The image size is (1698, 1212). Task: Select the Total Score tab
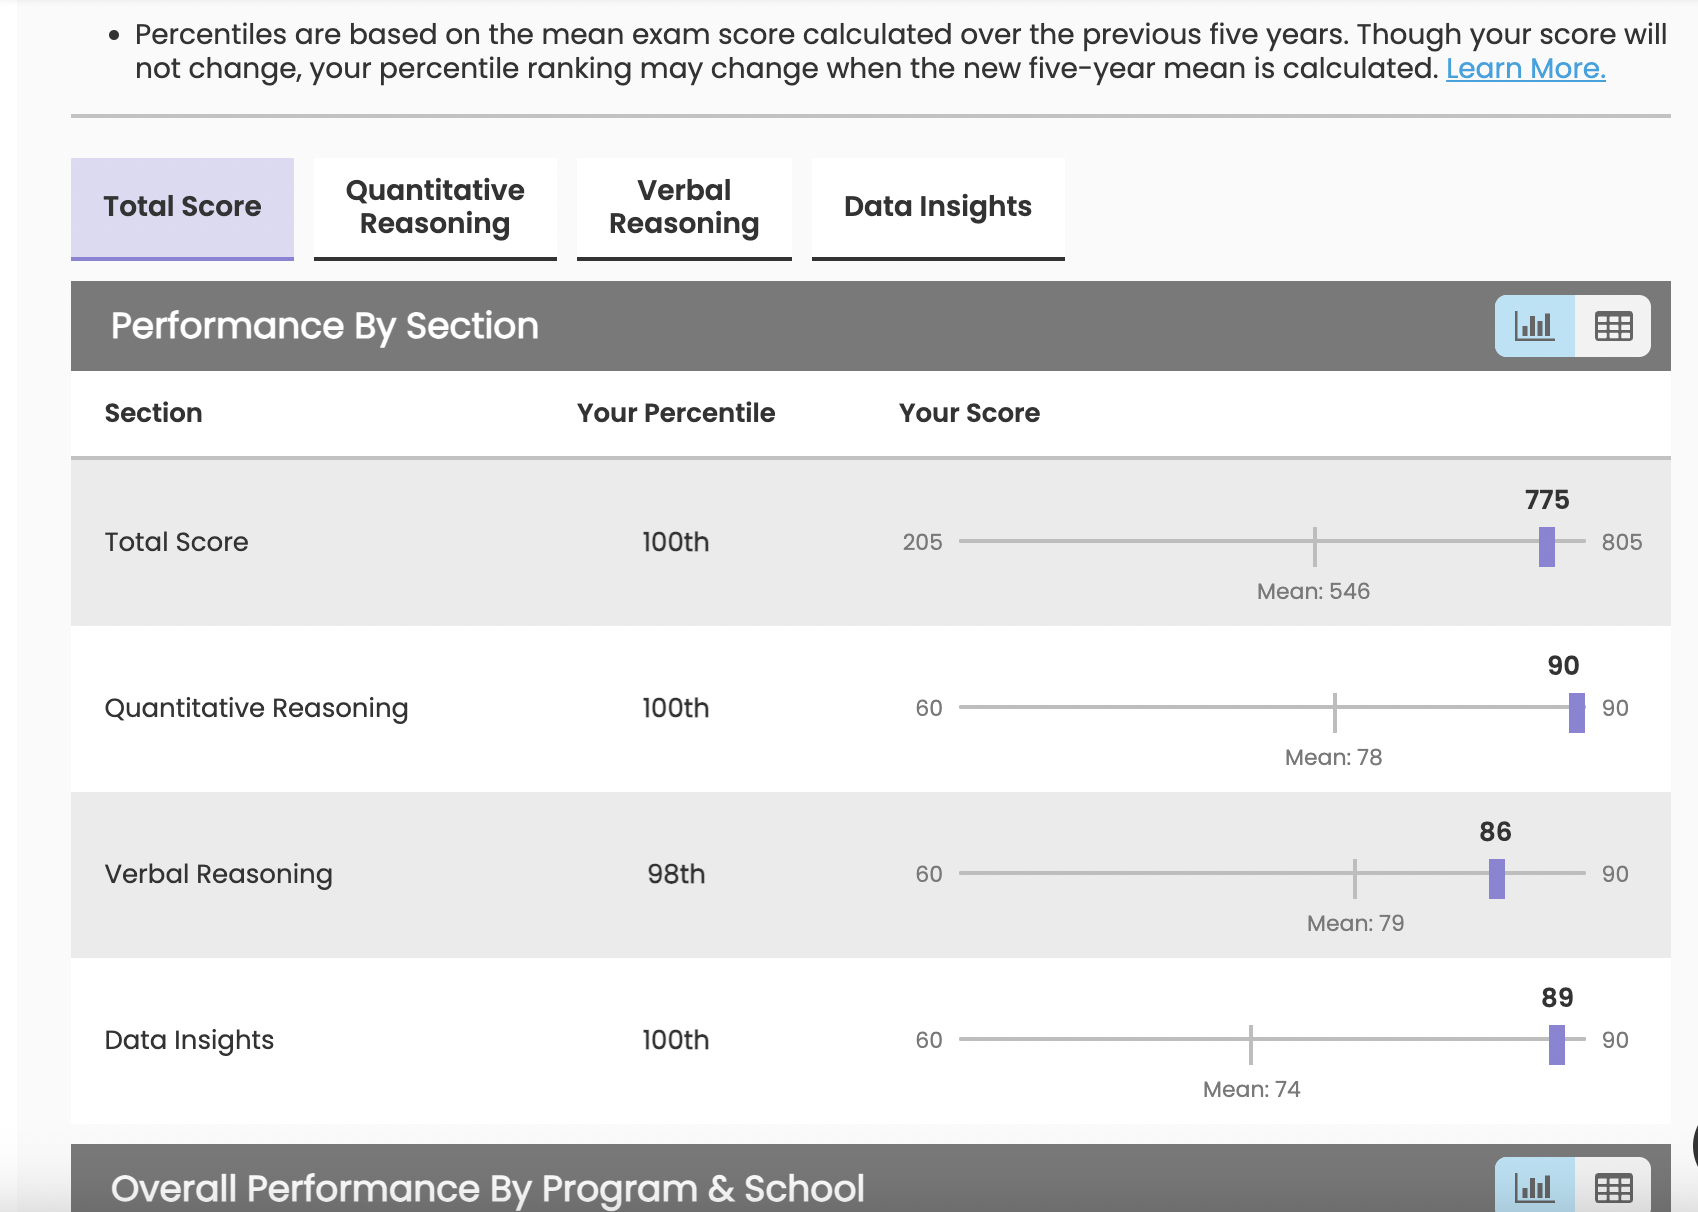coord(182,207)
